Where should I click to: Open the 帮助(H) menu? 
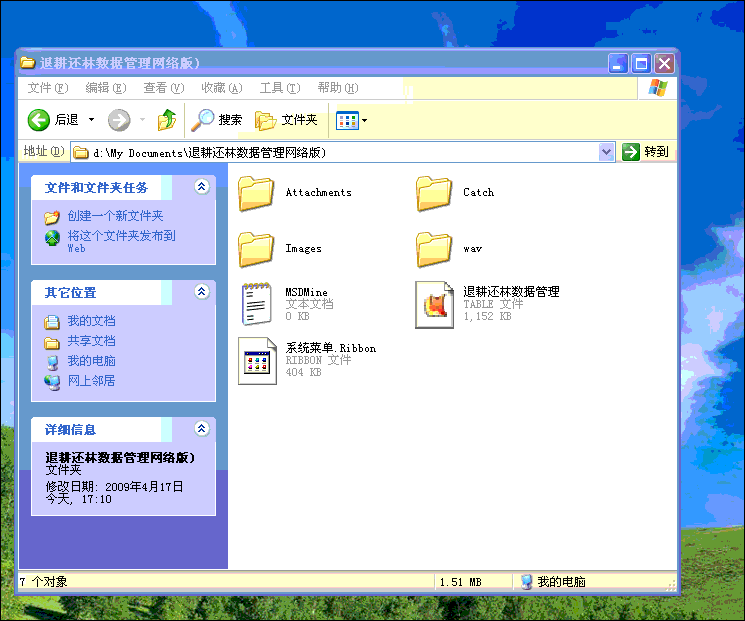pos(338,88)
